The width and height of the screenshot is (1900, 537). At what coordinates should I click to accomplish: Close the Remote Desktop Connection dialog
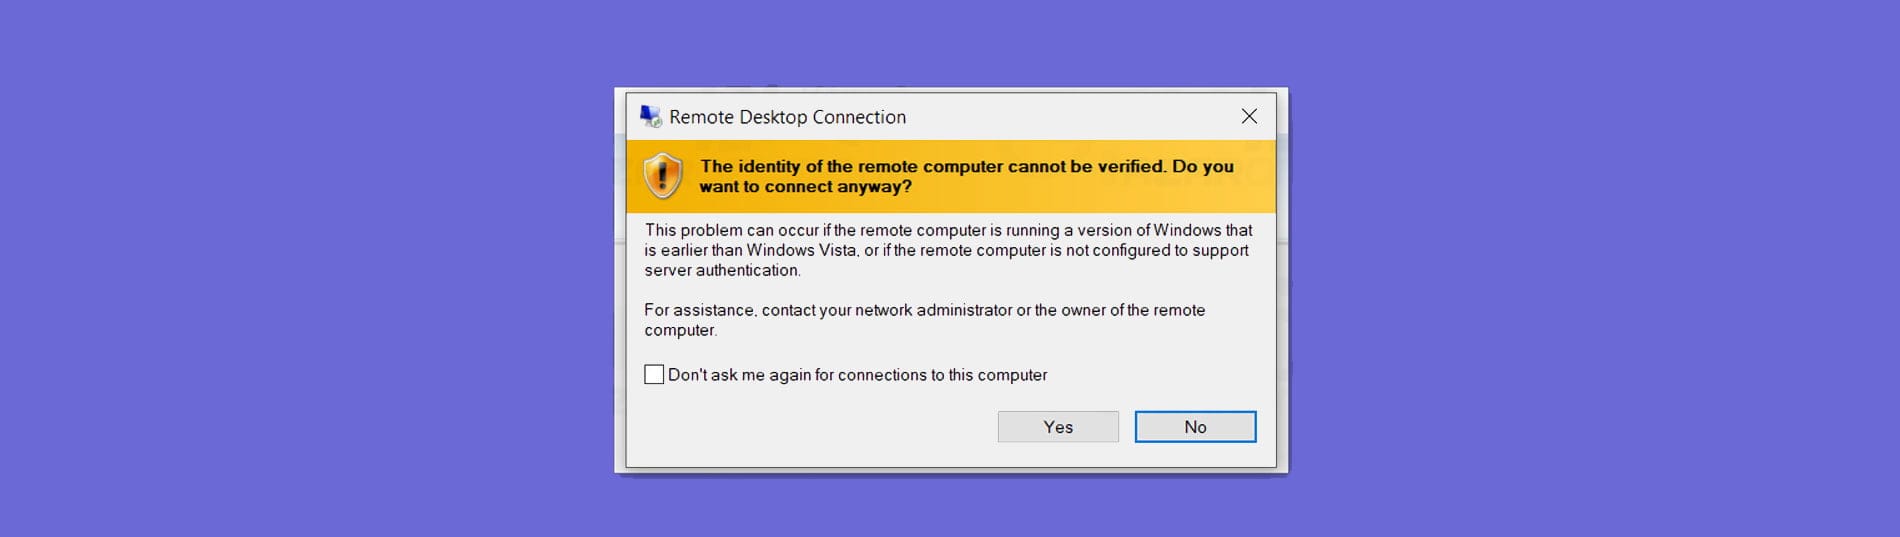click(x=1249, y=117)
